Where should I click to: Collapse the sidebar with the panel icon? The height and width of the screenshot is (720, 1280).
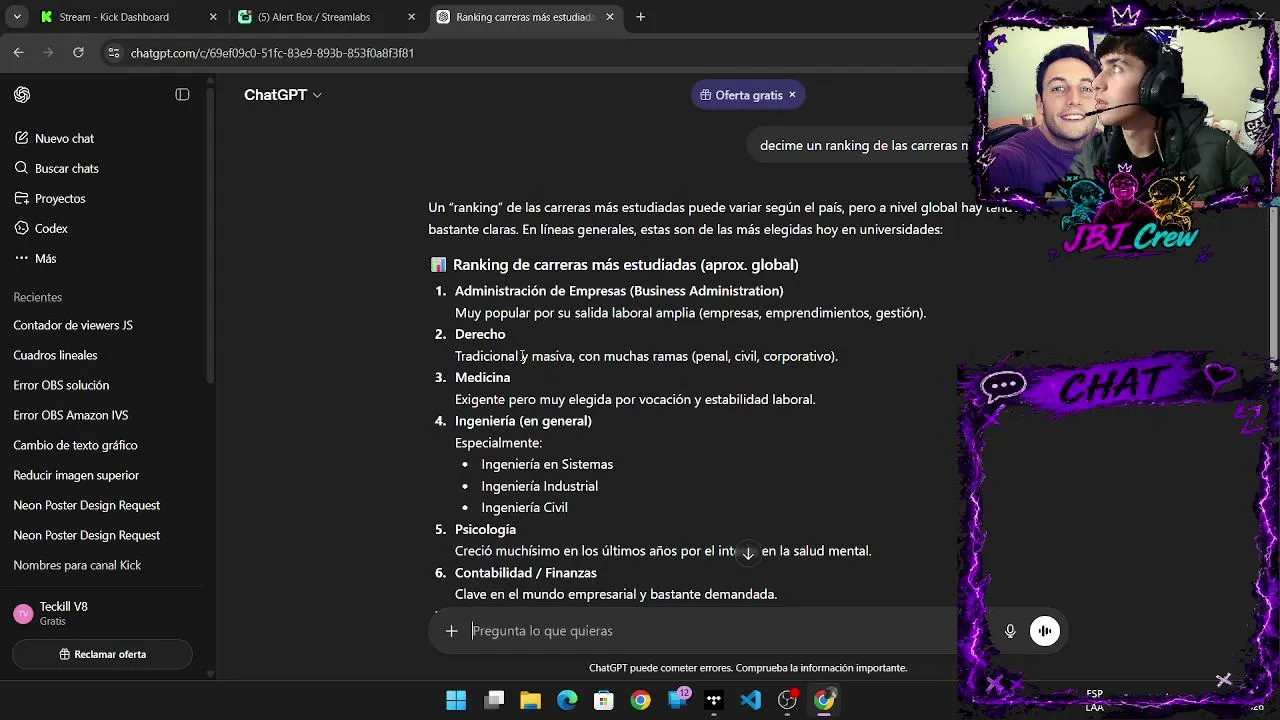tap(182, 94)
